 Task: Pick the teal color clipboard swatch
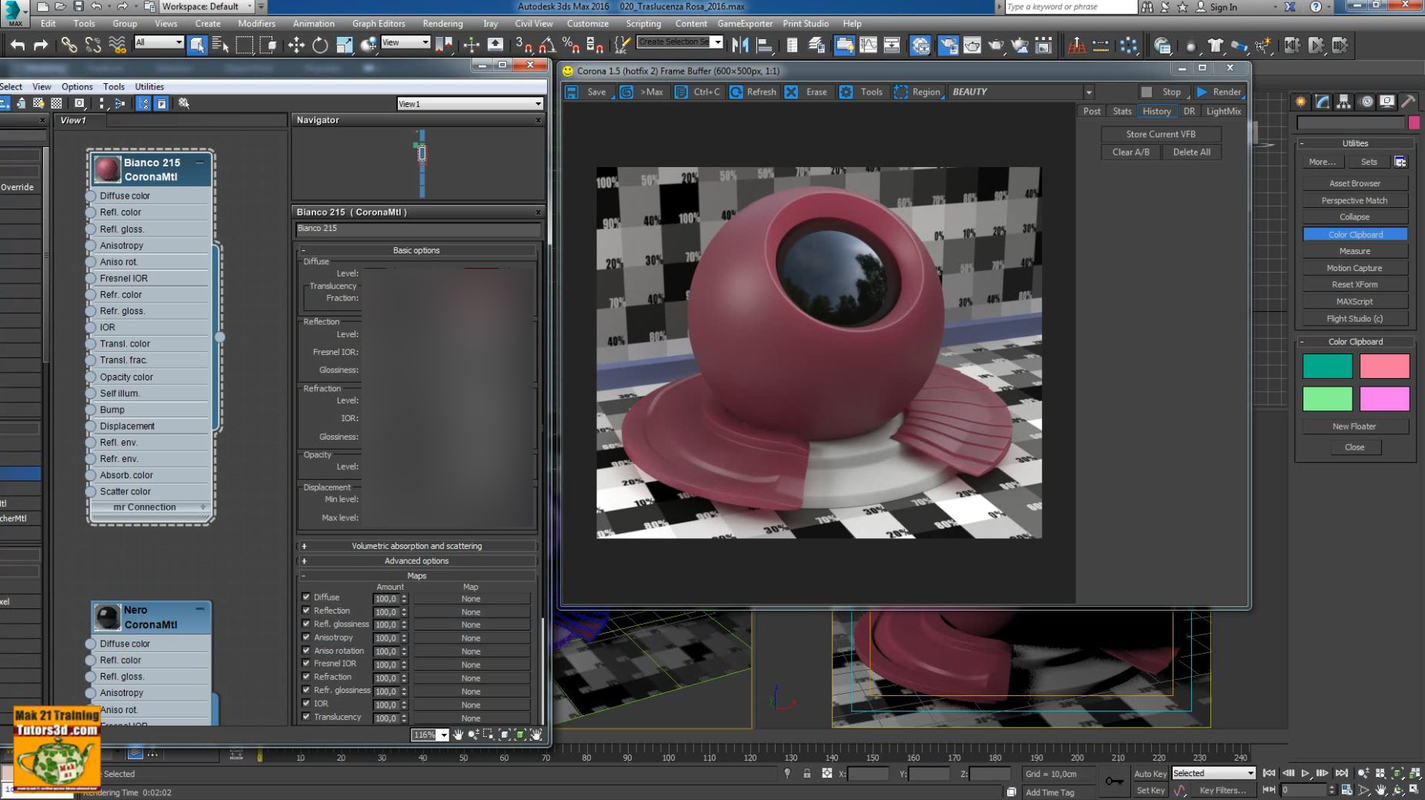coord(1327,366)
